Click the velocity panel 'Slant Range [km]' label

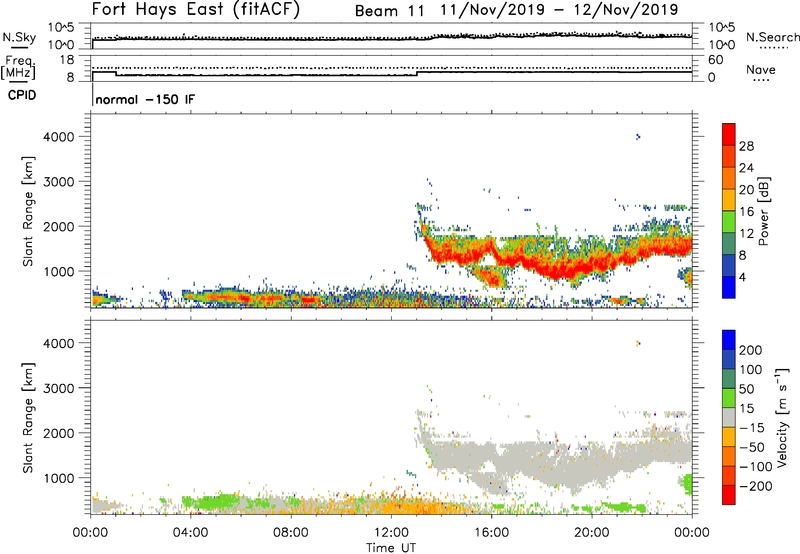pos(28,417)
